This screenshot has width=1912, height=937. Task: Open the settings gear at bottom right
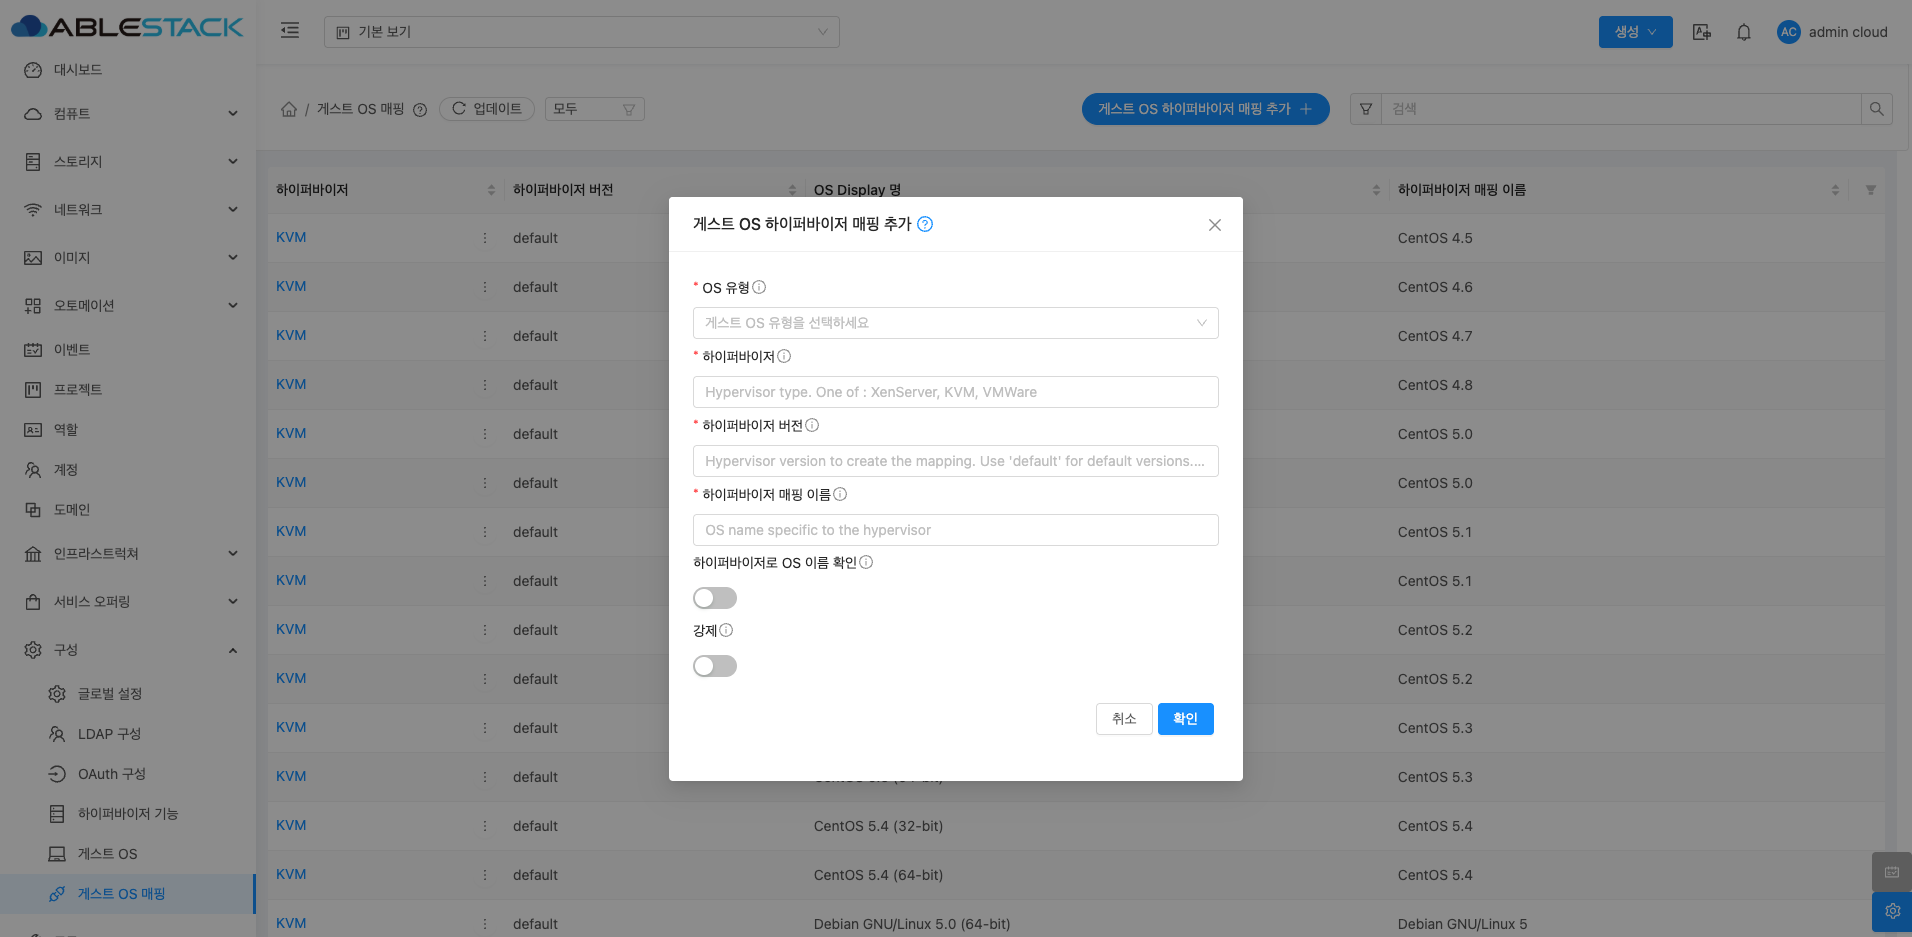tap(1891, 911)
